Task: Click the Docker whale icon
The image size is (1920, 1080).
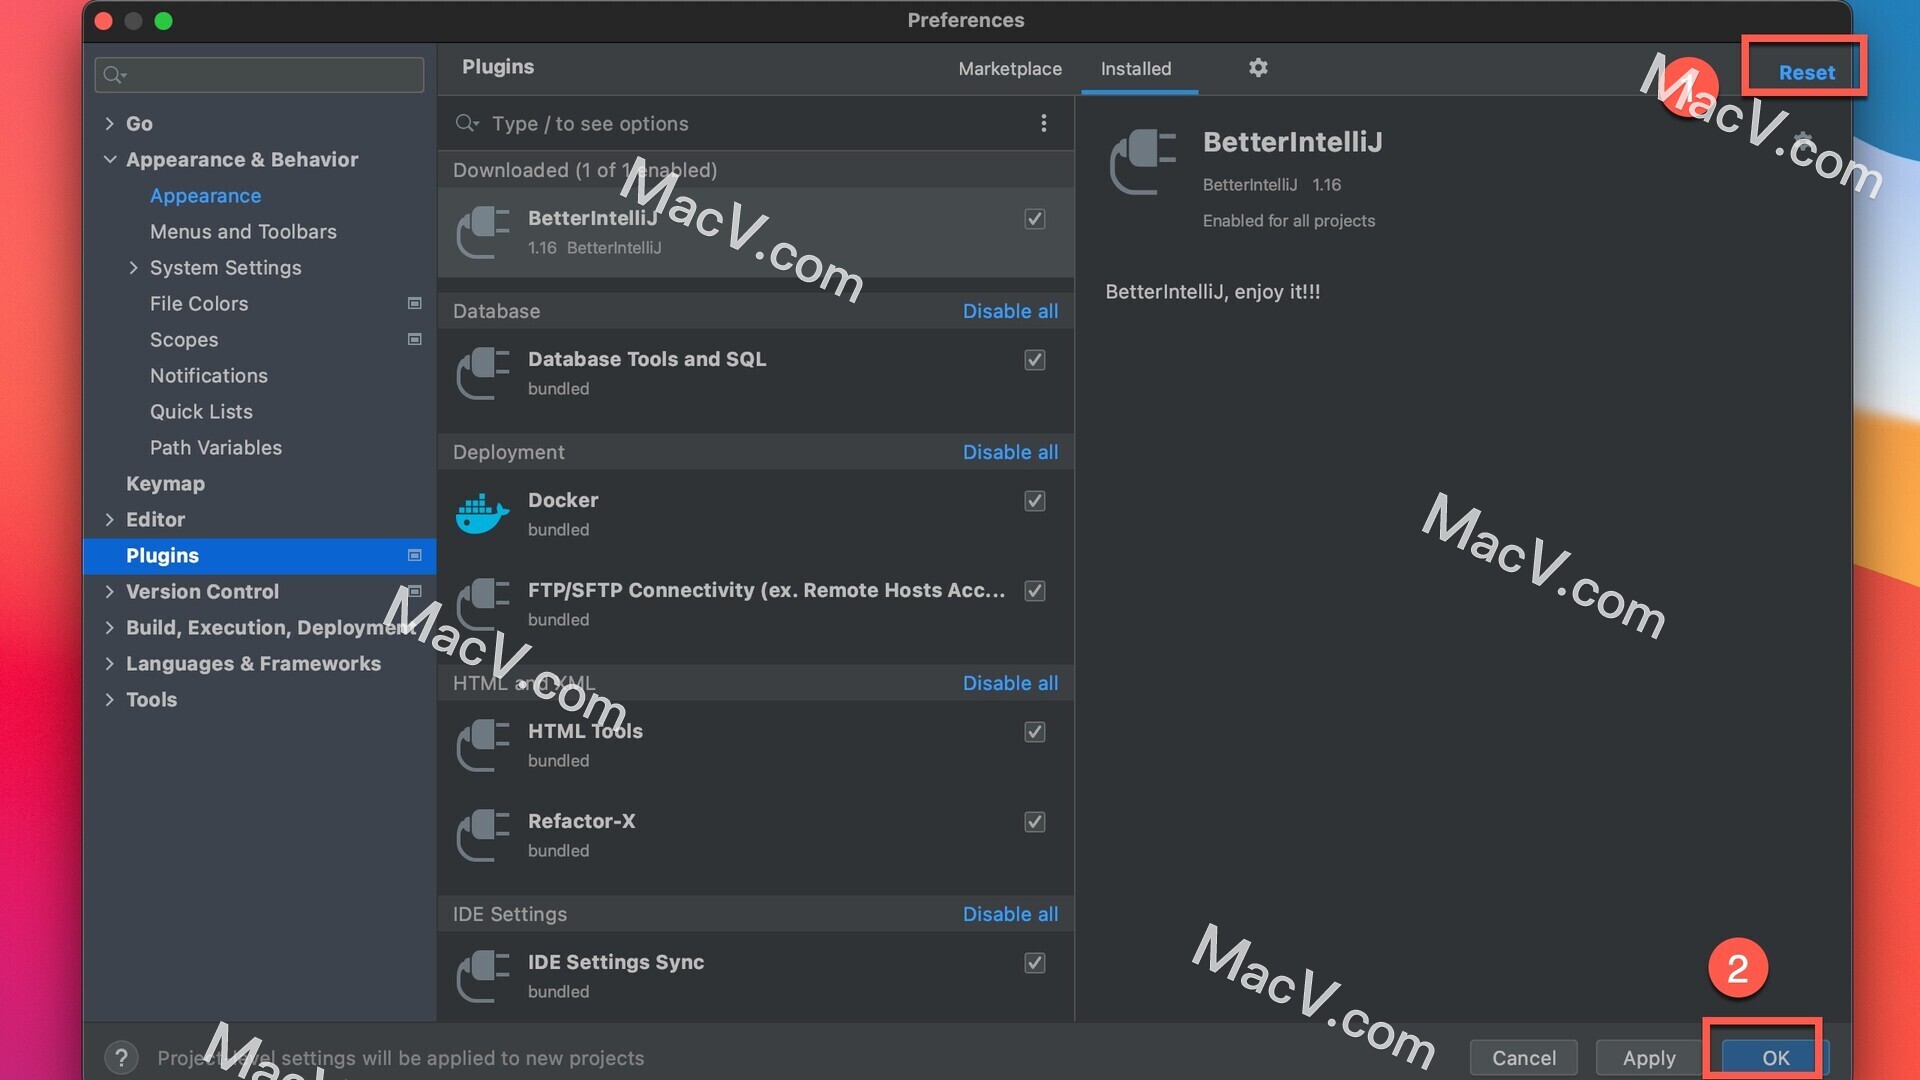Action: tap(482, 514)
